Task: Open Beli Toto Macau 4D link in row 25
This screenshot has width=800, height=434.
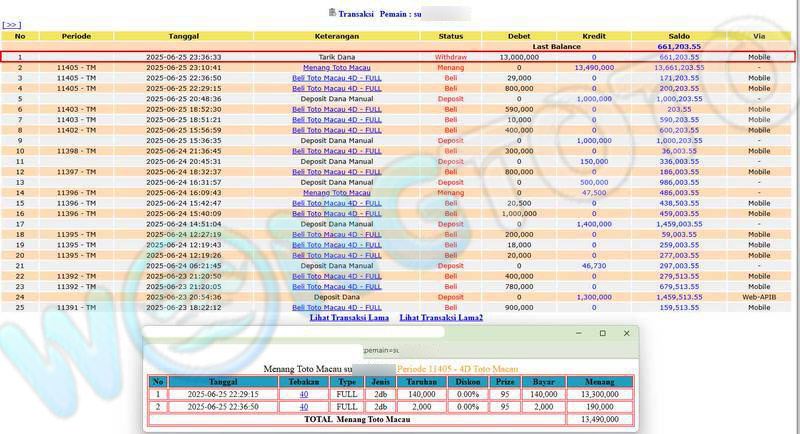Action: [x=336, y=307]
